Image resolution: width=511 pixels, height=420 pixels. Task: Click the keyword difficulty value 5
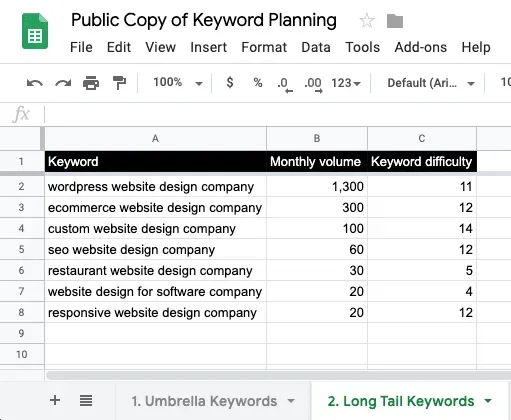coord(422,270)
